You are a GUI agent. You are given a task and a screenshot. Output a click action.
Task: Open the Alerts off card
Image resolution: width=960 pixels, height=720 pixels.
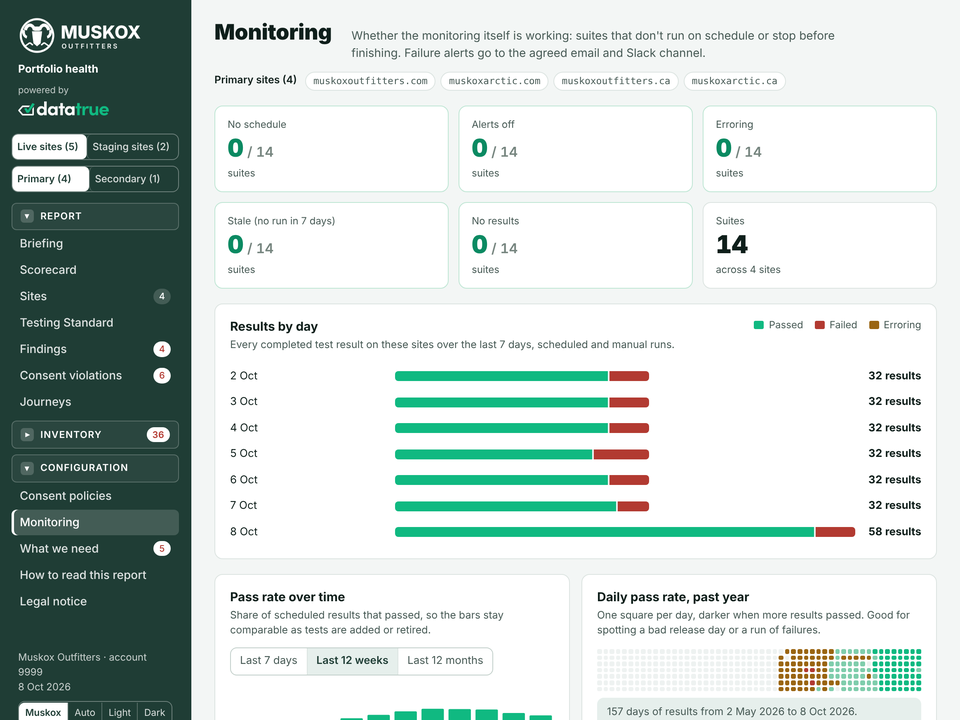point(576,149)
